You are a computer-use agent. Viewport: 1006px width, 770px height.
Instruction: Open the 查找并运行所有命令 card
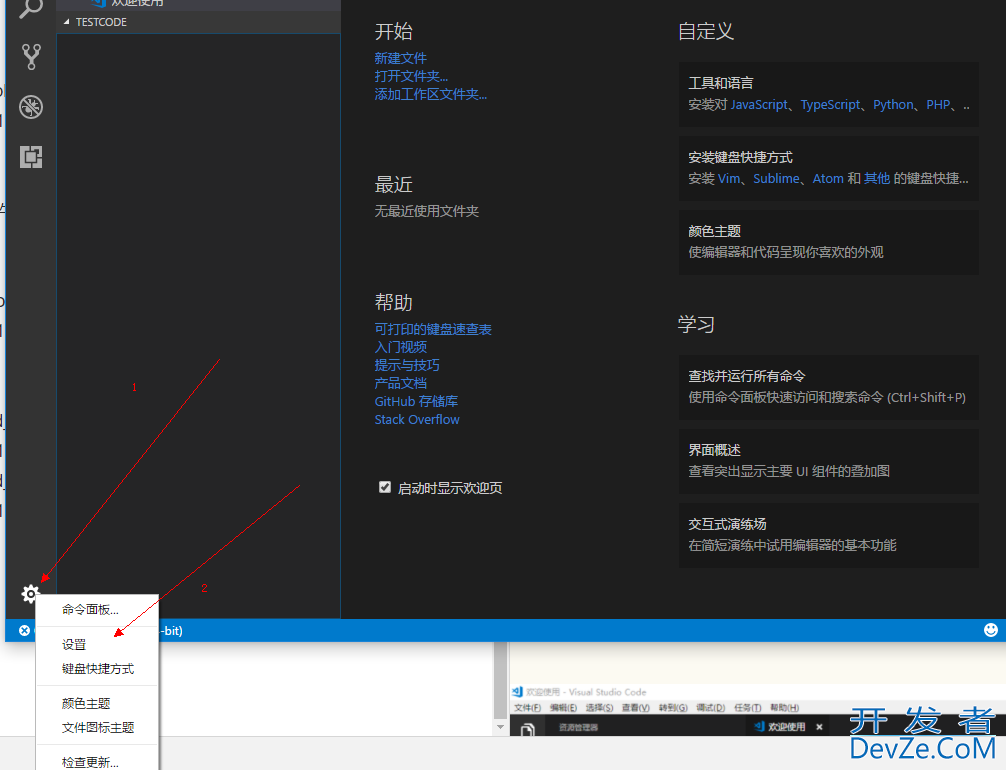(829, 387)
